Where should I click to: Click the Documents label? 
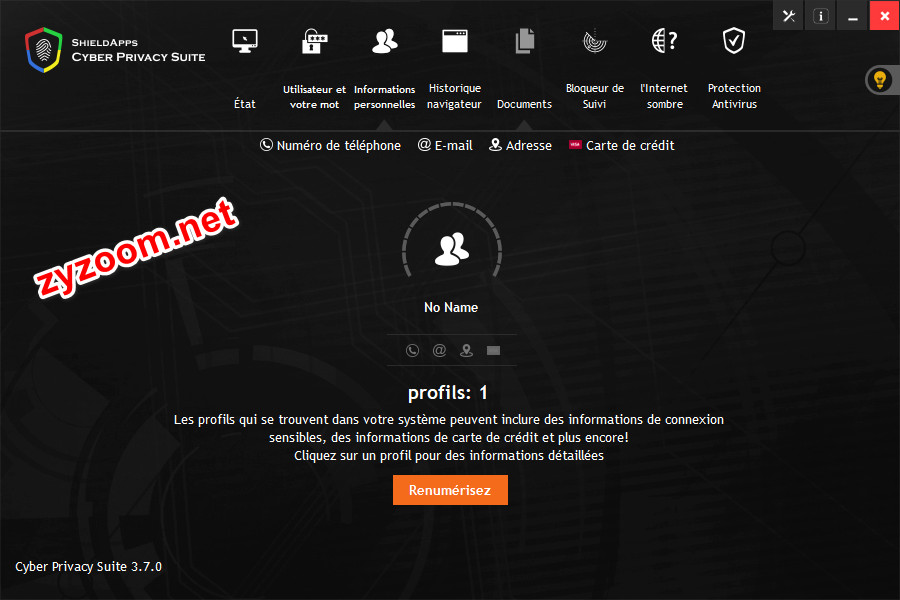525,104
